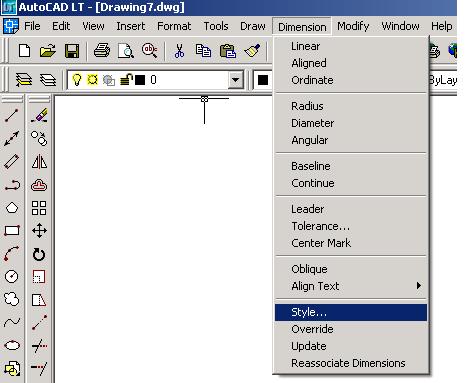This screenshot has height=383, width=469.
Task: Select the Polygon tool
Action: point(12,208)
